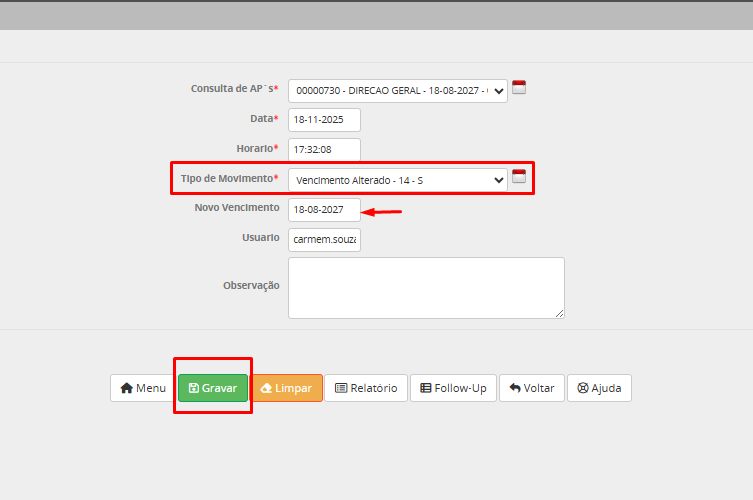Click into the Horario time field

[x=324, y=150]
